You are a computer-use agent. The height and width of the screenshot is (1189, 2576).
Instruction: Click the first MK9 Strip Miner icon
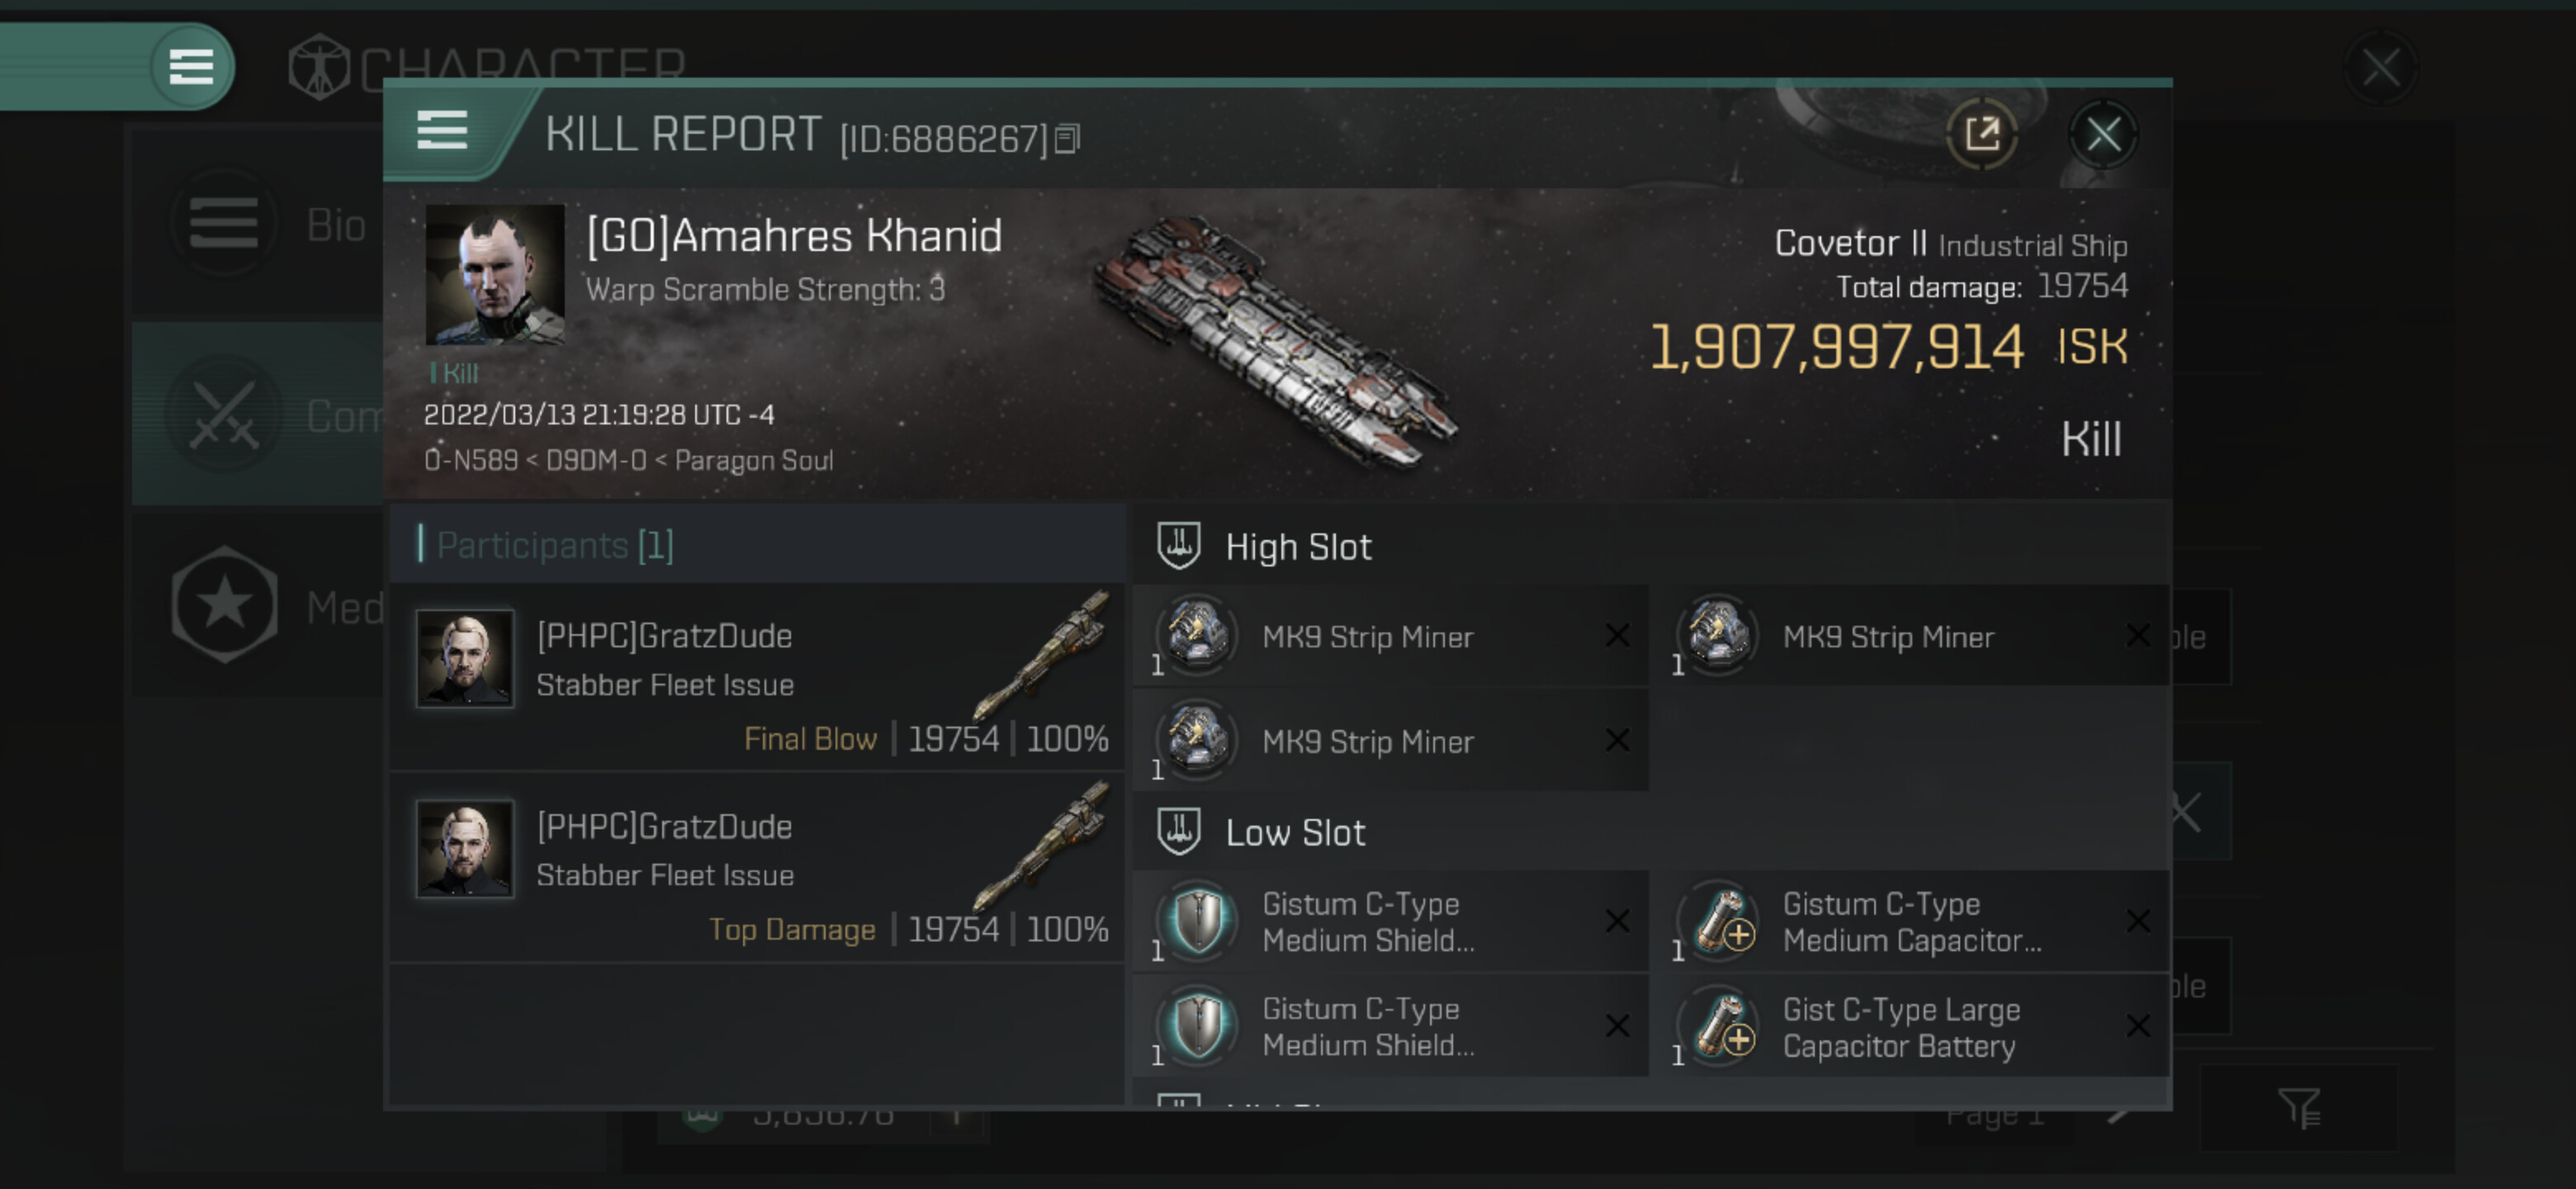(x=1197, y=635)
